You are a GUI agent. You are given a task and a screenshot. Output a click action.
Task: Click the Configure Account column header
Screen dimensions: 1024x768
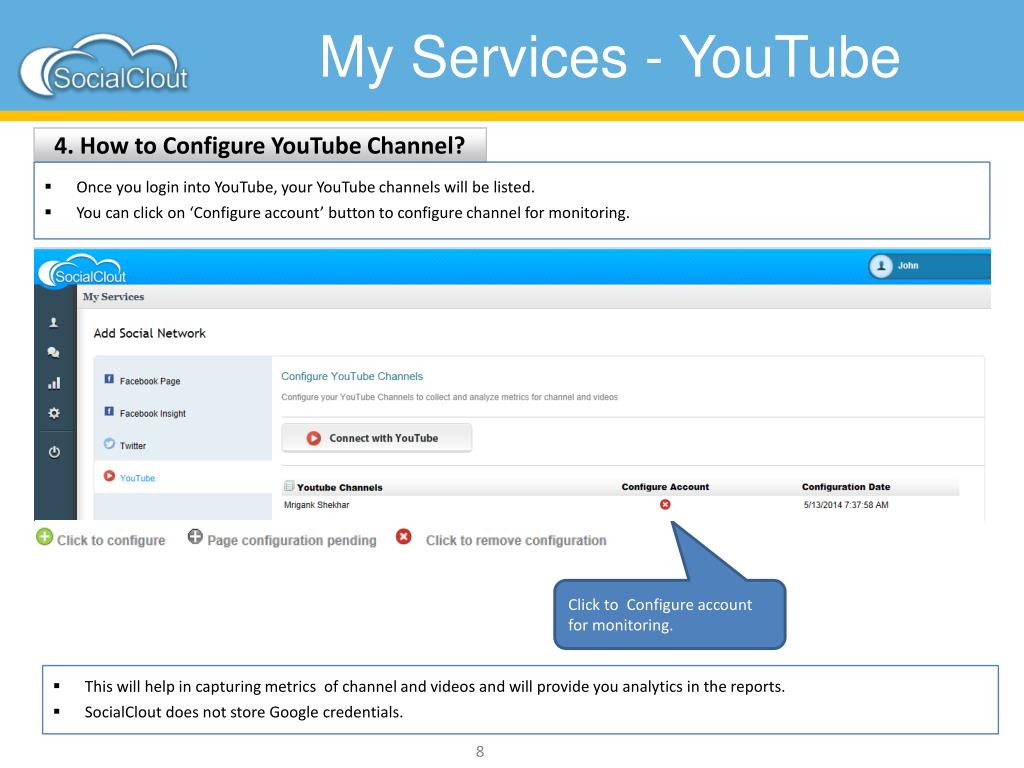pos(665,487)
